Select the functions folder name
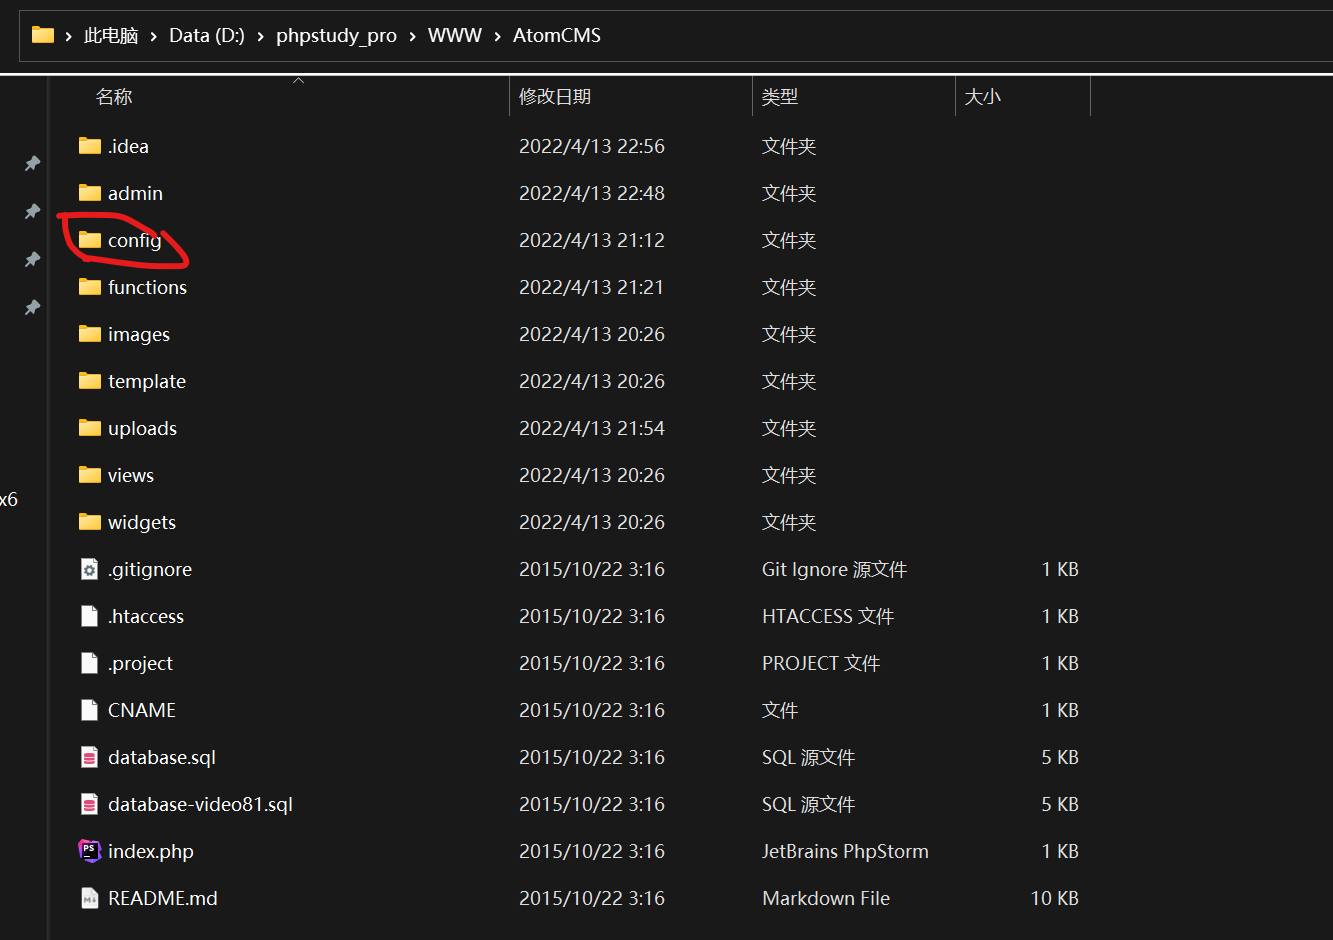Screen dimensions: 1333x940 pyautogui.click(x=147, y=287)
